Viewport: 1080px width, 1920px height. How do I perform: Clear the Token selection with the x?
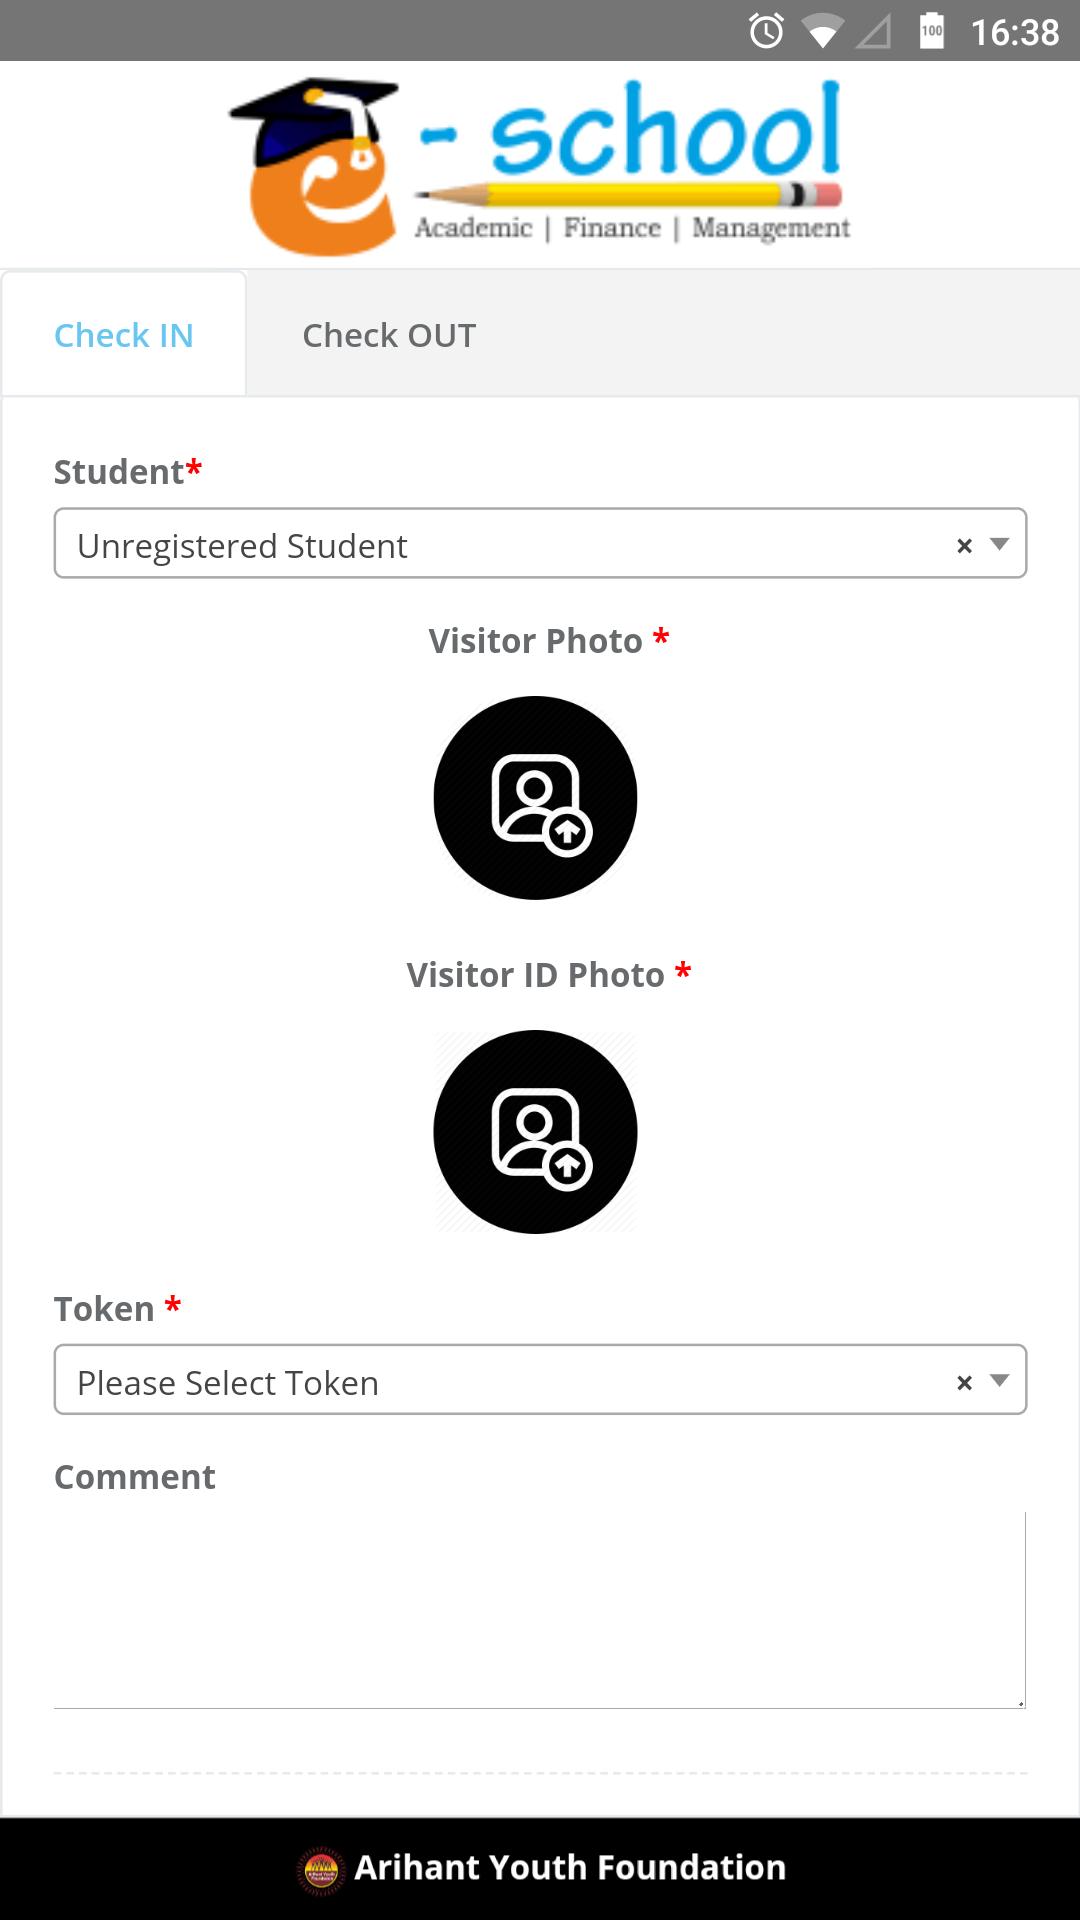964,1382
